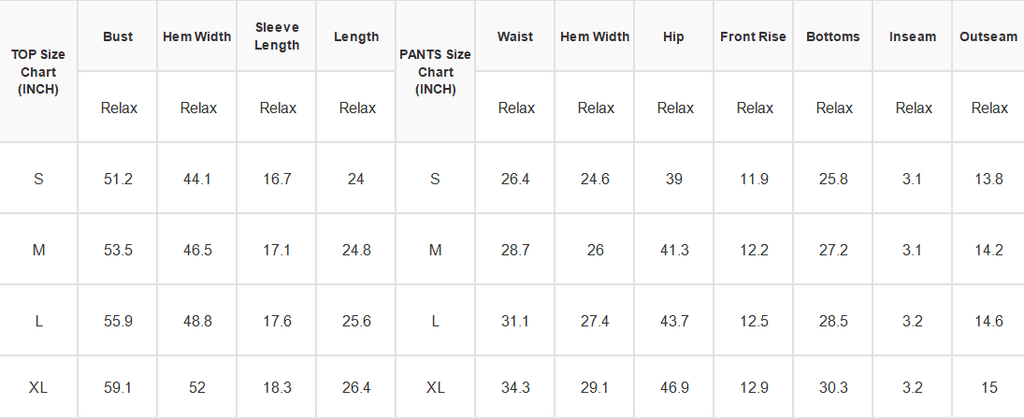The width and height of the screenshot is (1024, 419).
Task: Select the Bust column header
Action: point(118,36)
